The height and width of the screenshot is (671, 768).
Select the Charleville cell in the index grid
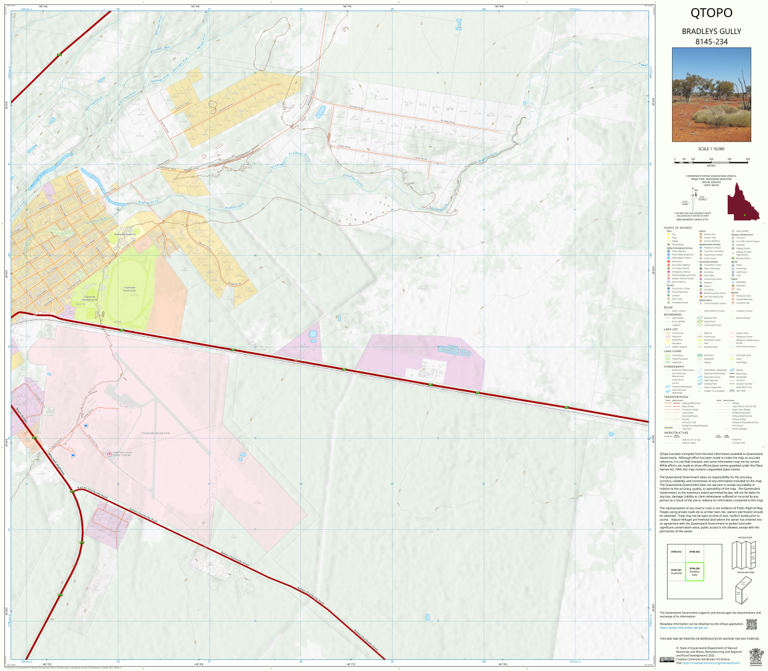(x=676, y=572)
